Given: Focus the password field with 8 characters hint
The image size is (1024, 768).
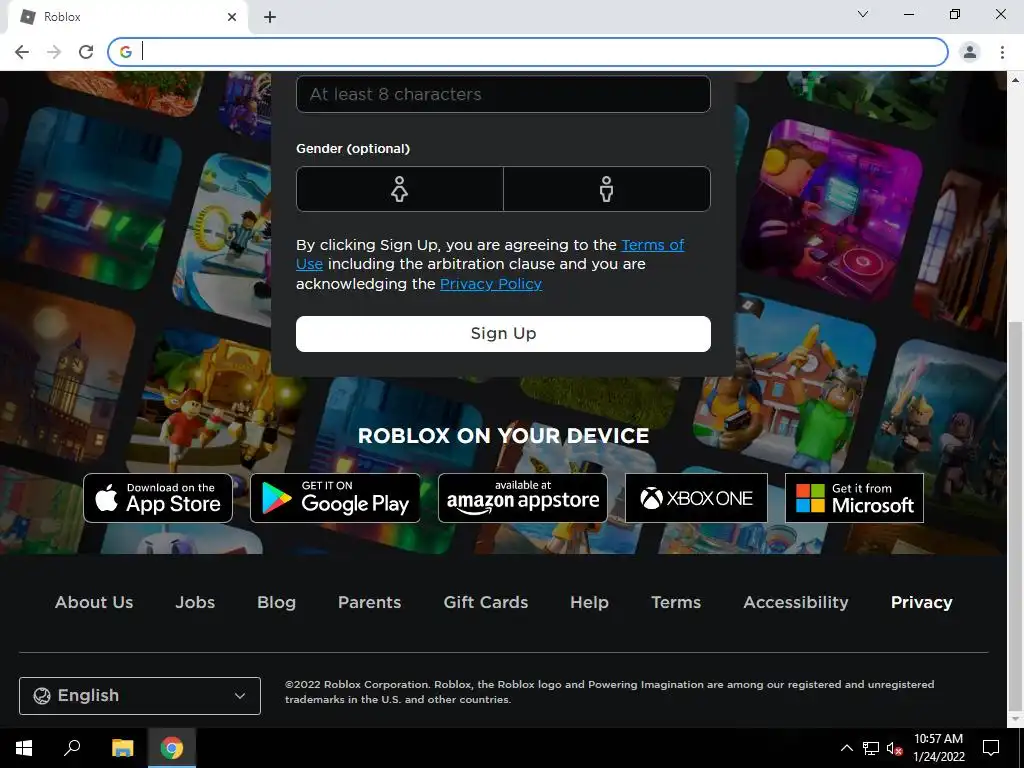Looking at the screenshot, I should tap(503, 94).
